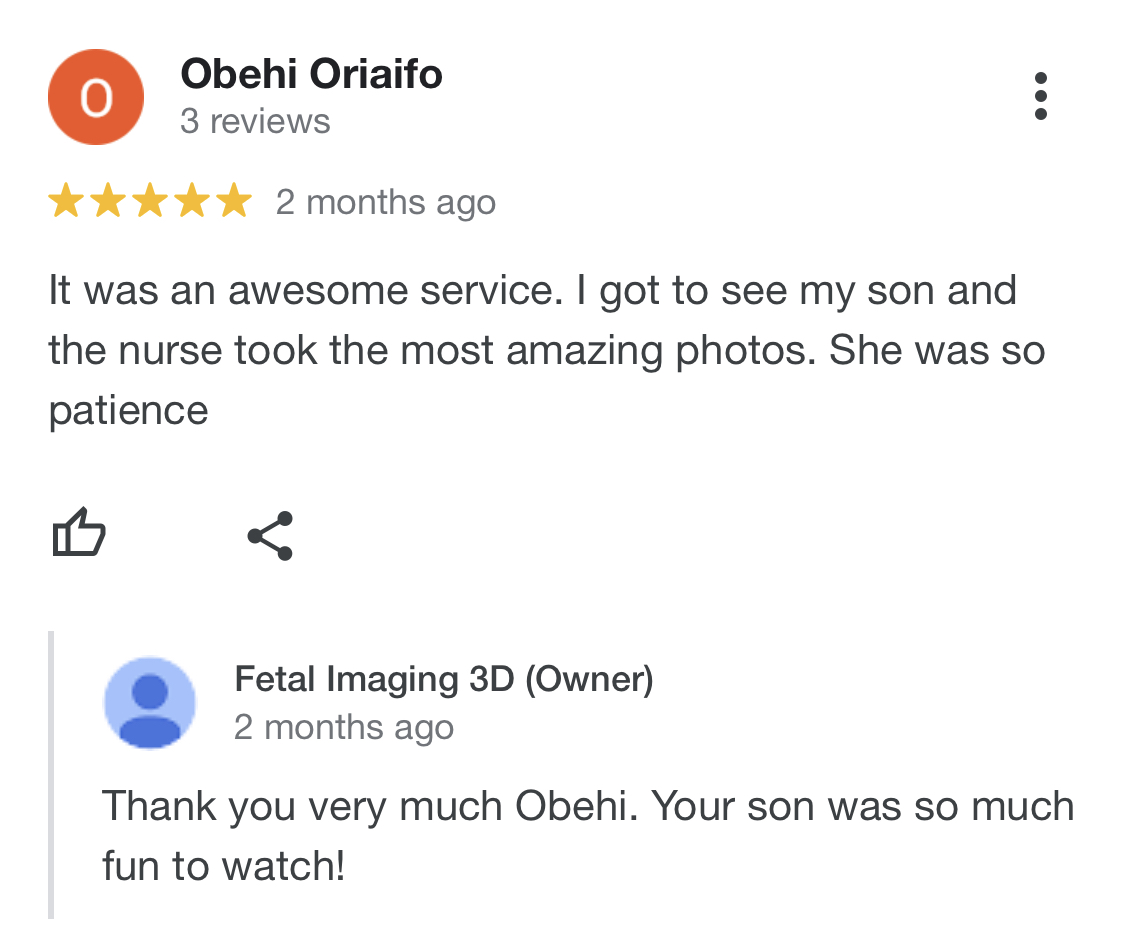Like the review with thumbs-up icon
Image resolution: width=1125 pixels, height=933 pixels.
click(78, 533)
